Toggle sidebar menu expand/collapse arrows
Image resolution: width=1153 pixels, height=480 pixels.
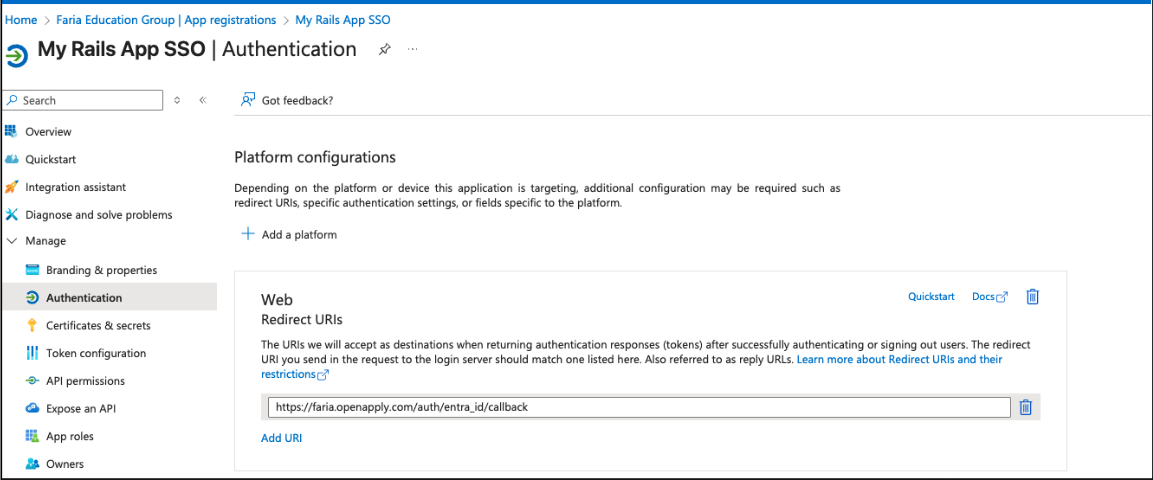(178, 100)
